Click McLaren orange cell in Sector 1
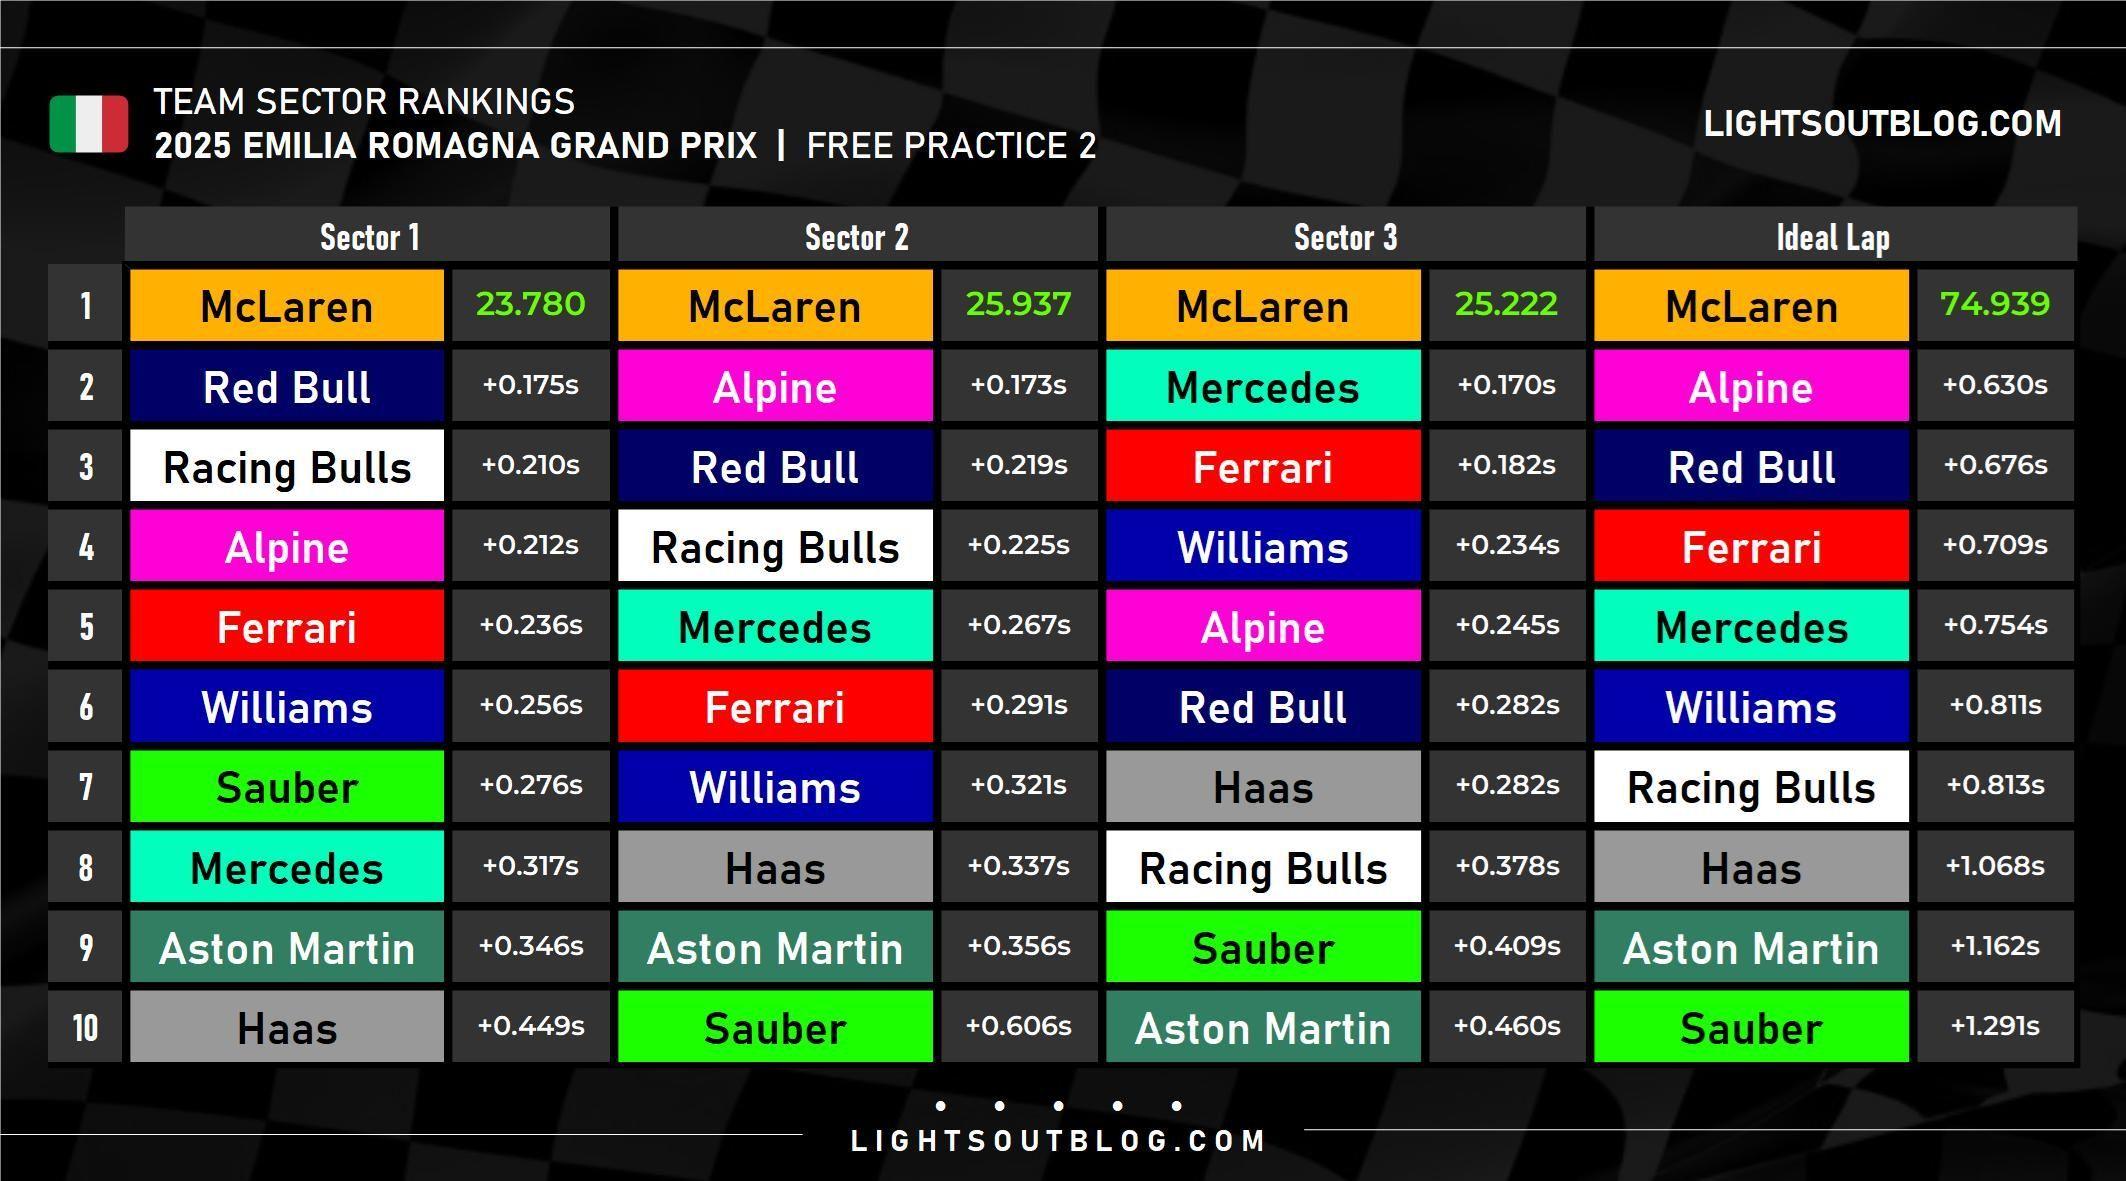The height and width of the screenshot is (1181, 2126). (x=287, y=305)
